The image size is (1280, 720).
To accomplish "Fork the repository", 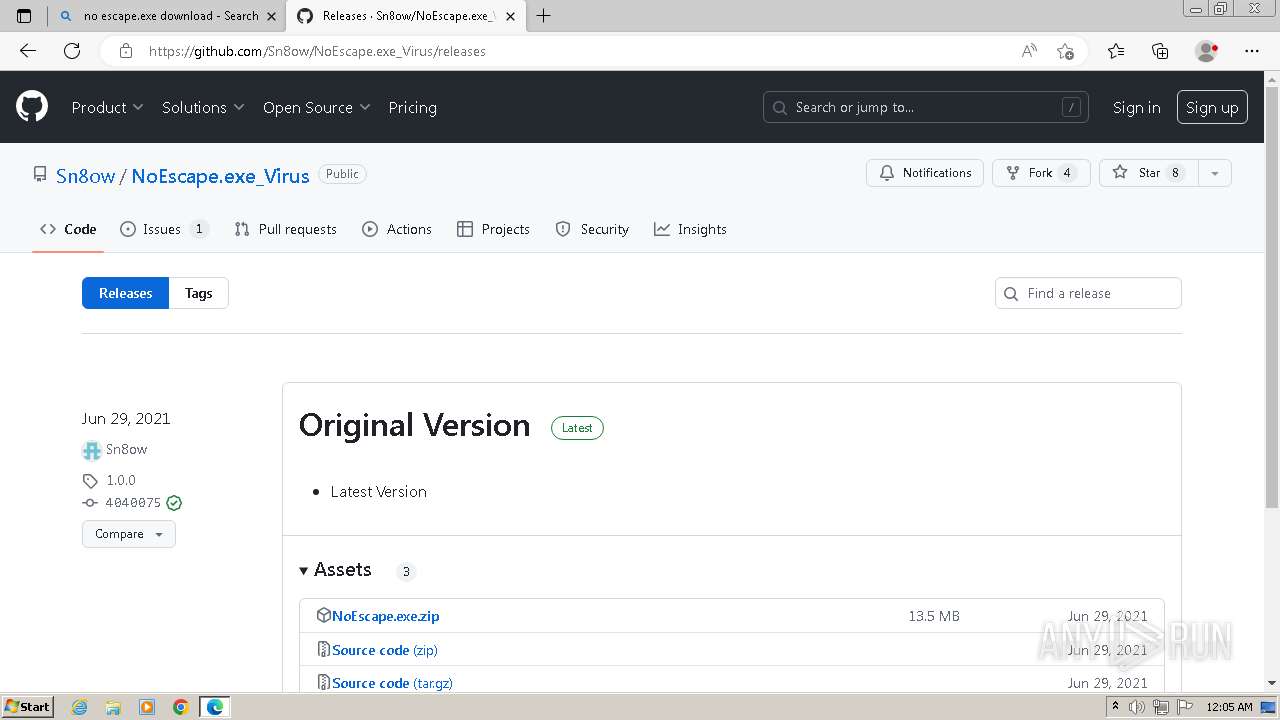I will pos(1041,173).
